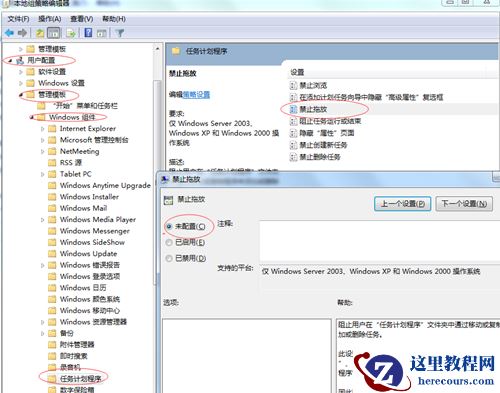Select the 已禁用(D) radio button
The height and width of the screenshot is (393, 500).
tap(169, 258)
